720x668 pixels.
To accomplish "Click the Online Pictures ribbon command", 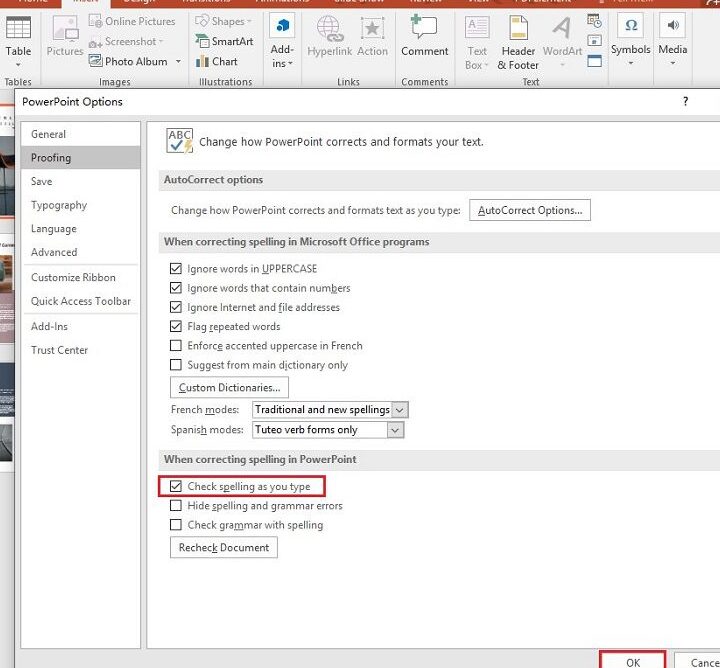I will [132, 21].
